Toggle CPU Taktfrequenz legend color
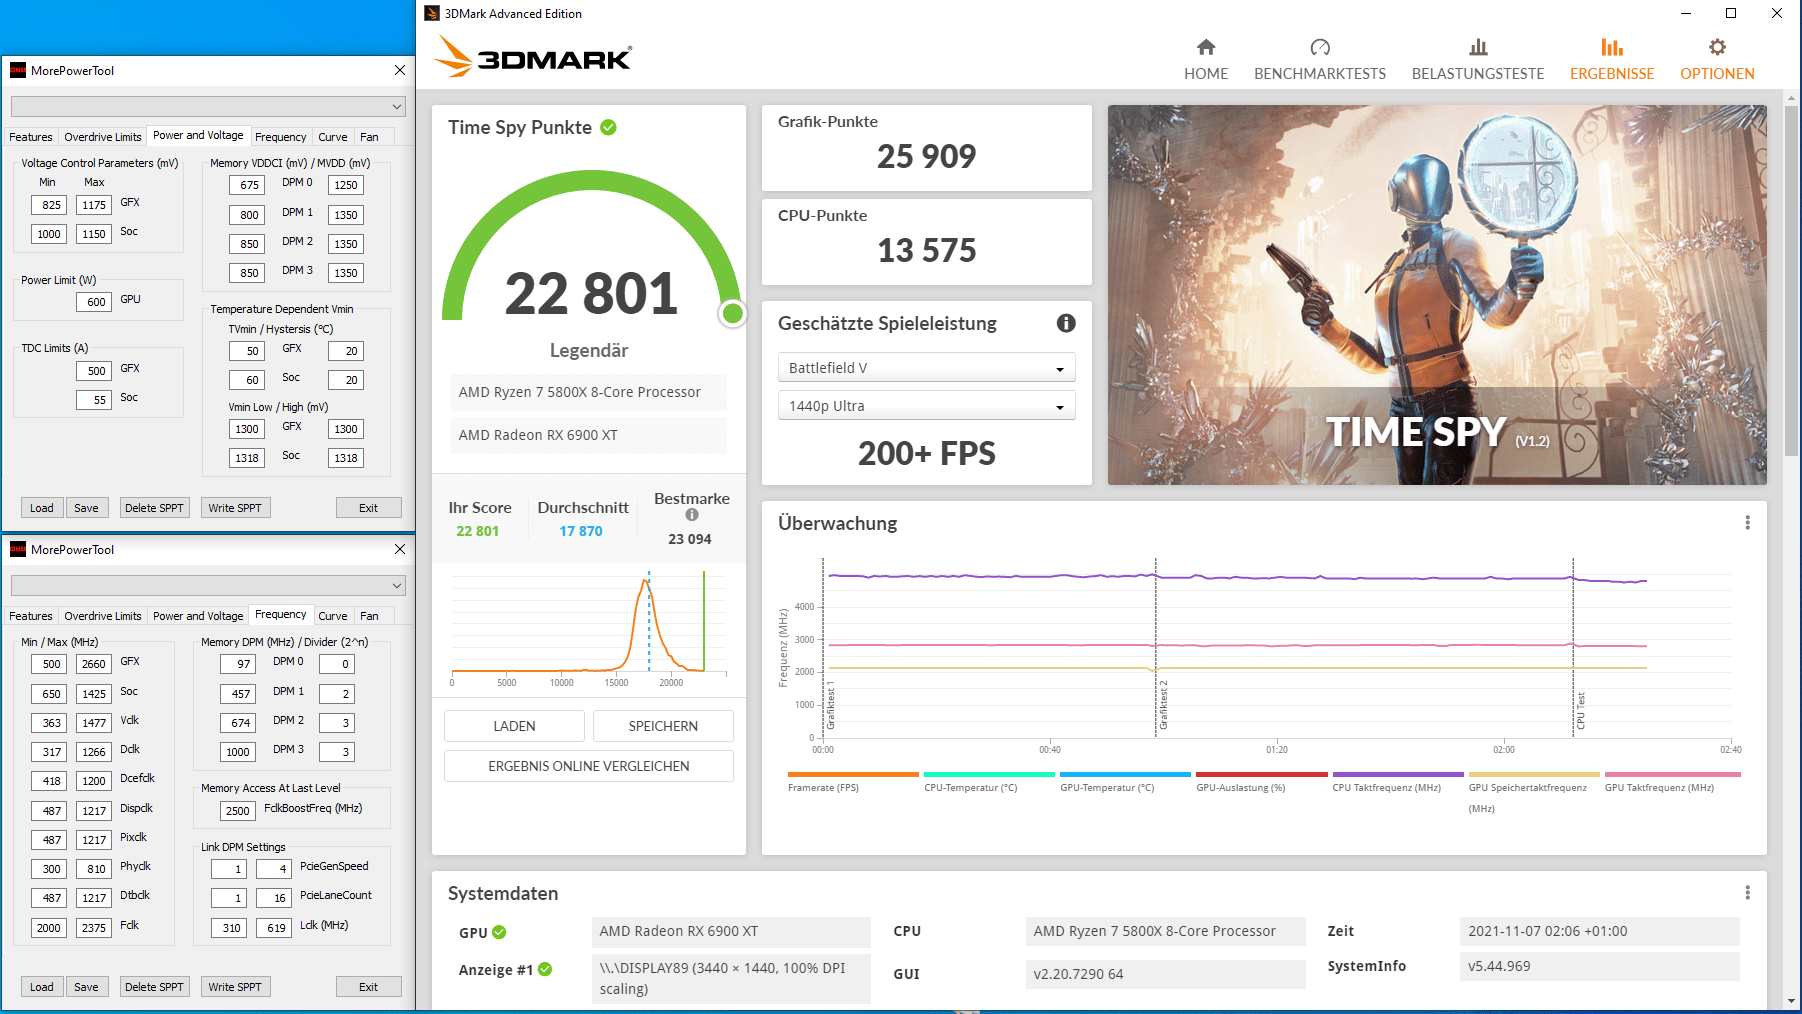1802x1014 pixels. tap(1398, 774)
